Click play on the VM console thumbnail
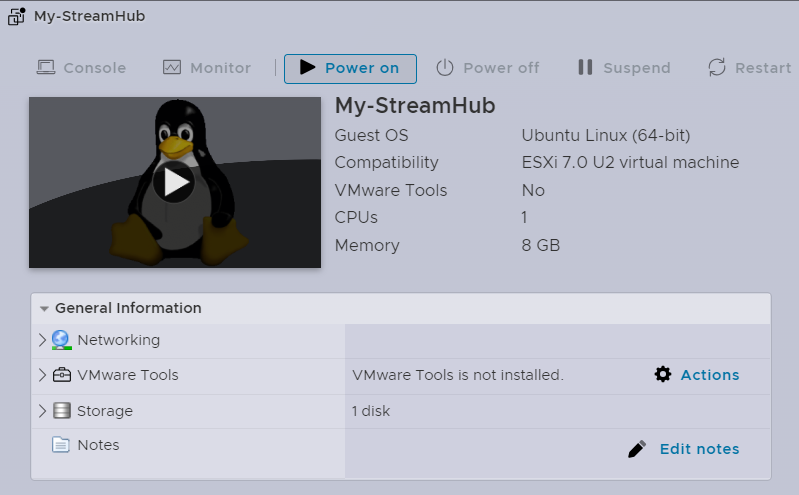799x495 pixels. [175, 181]
